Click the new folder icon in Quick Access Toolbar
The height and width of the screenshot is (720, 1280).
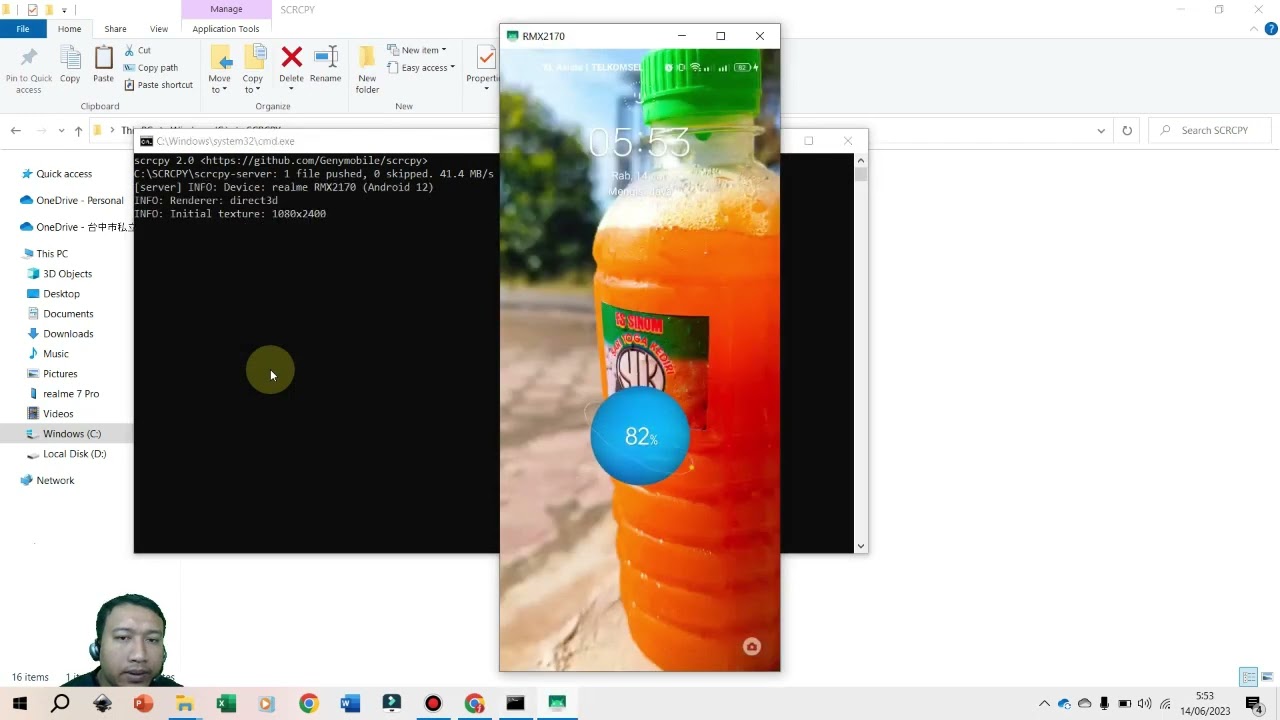click(48, 9)
